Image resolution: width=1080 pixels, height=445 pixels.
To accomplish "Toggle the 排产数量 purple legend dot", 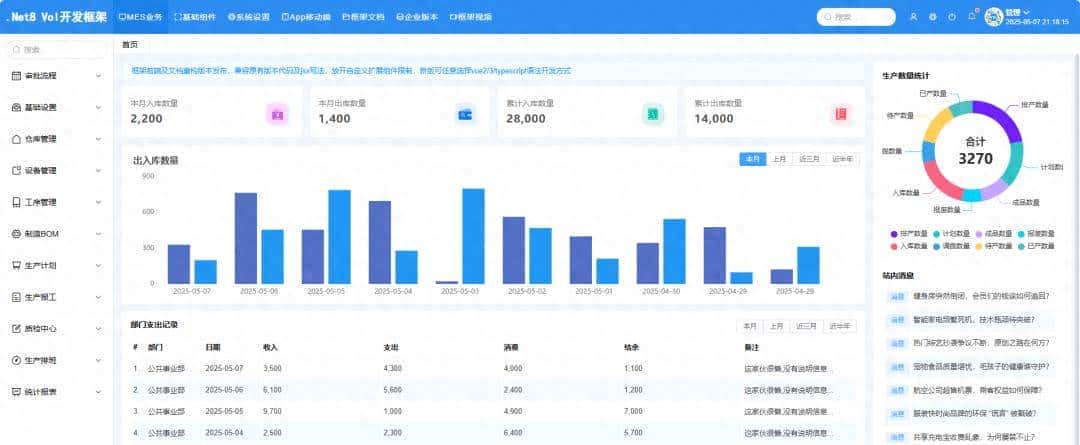I will click(x=894, y=234).
